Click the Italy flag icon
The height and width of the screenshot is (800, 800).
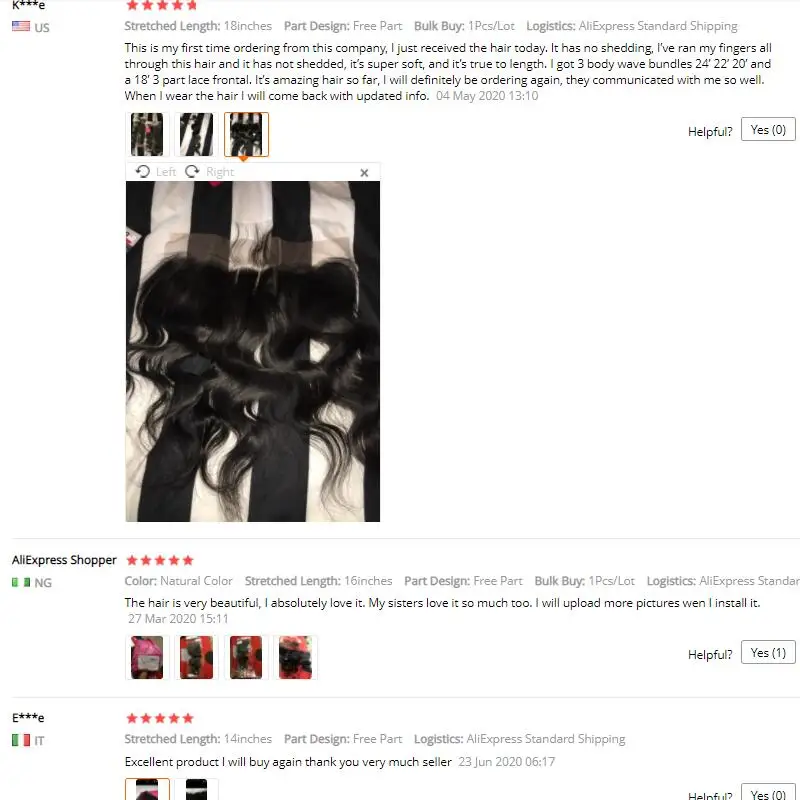[x=21, y=740]
